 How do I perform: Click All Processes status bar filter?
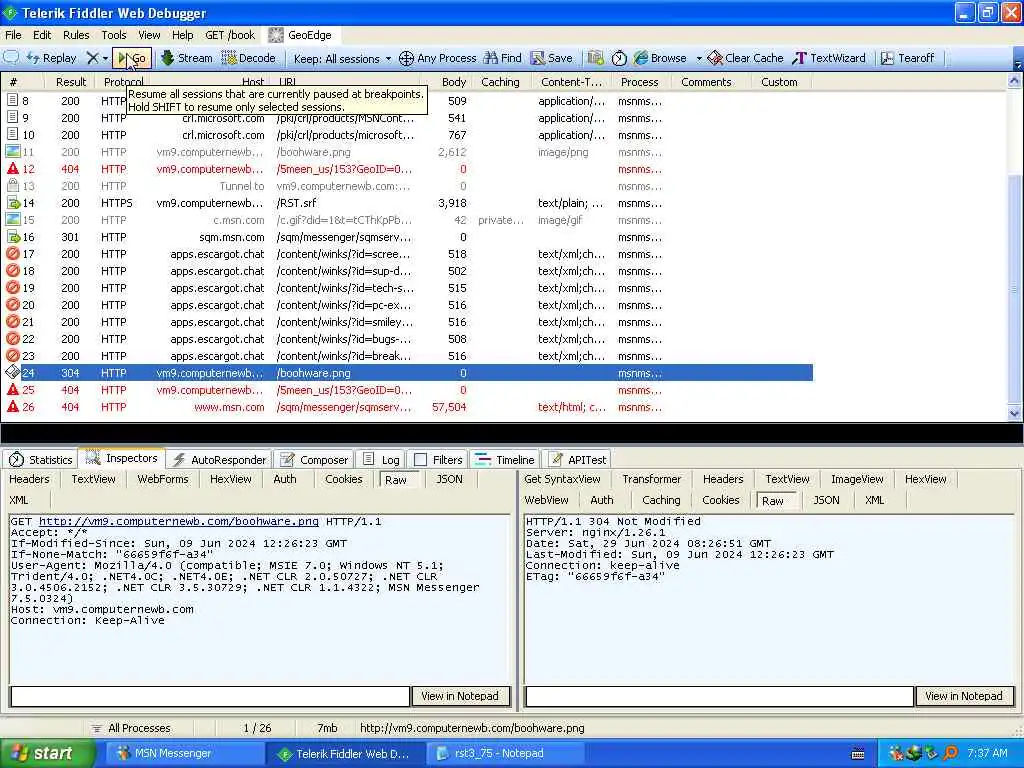click(x=131, y=728)
